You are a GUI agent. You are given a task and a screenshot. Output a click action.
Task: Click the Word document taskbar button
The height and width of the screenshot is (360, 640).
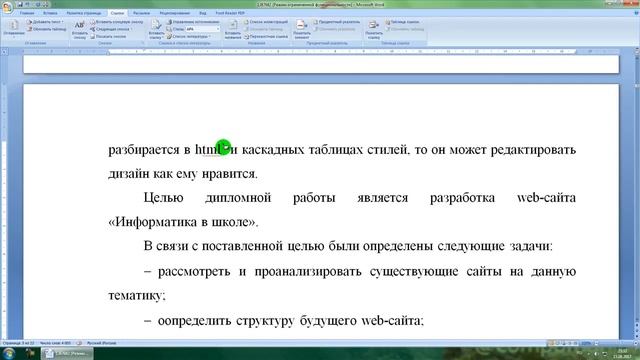[67, 353]
